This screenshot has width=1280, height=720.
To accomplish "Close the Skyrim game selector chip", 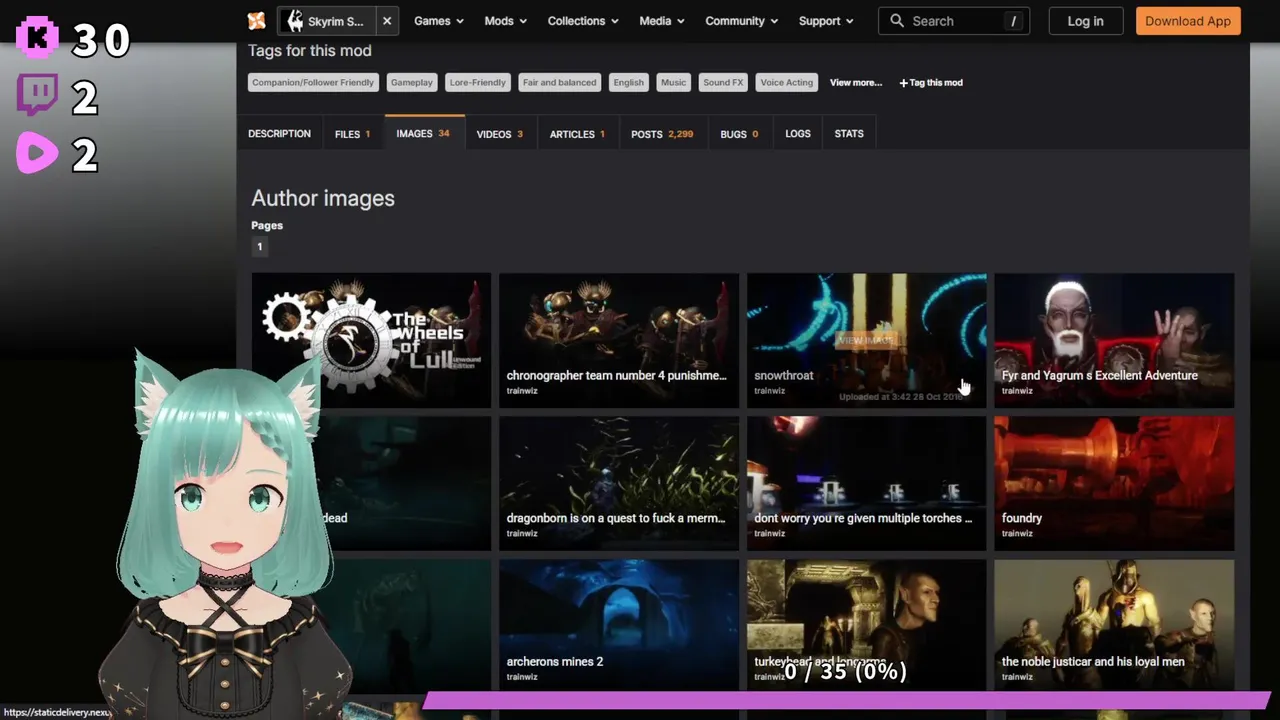I will [387, 21].
